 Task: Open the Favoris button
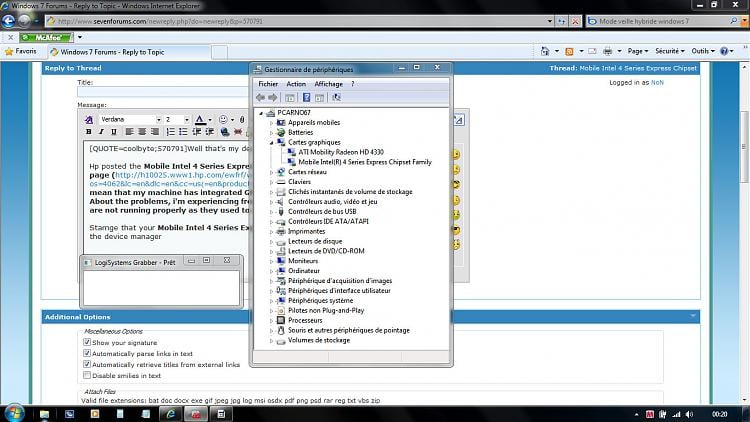tap(21, 51)
